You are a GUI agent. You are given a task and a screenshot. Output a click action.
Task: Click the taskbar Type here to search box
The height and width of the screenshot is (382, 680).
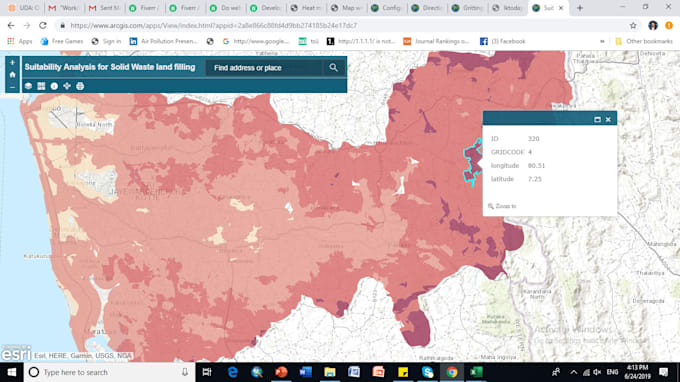108,372
